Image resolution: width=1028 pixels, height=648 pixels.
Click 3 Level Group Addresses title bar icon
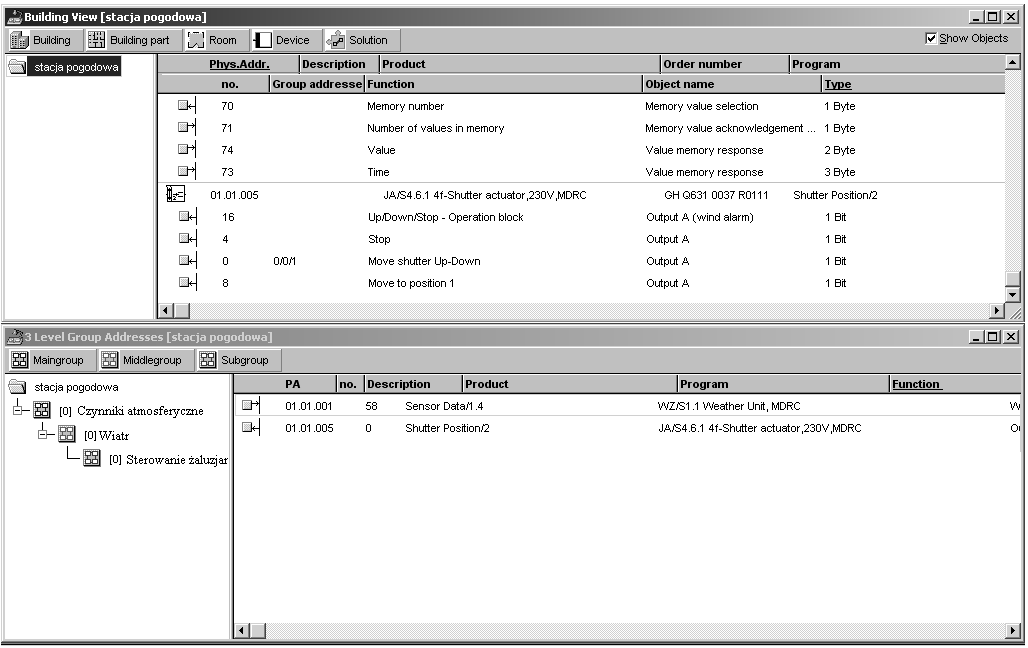(x=14, y=337)
